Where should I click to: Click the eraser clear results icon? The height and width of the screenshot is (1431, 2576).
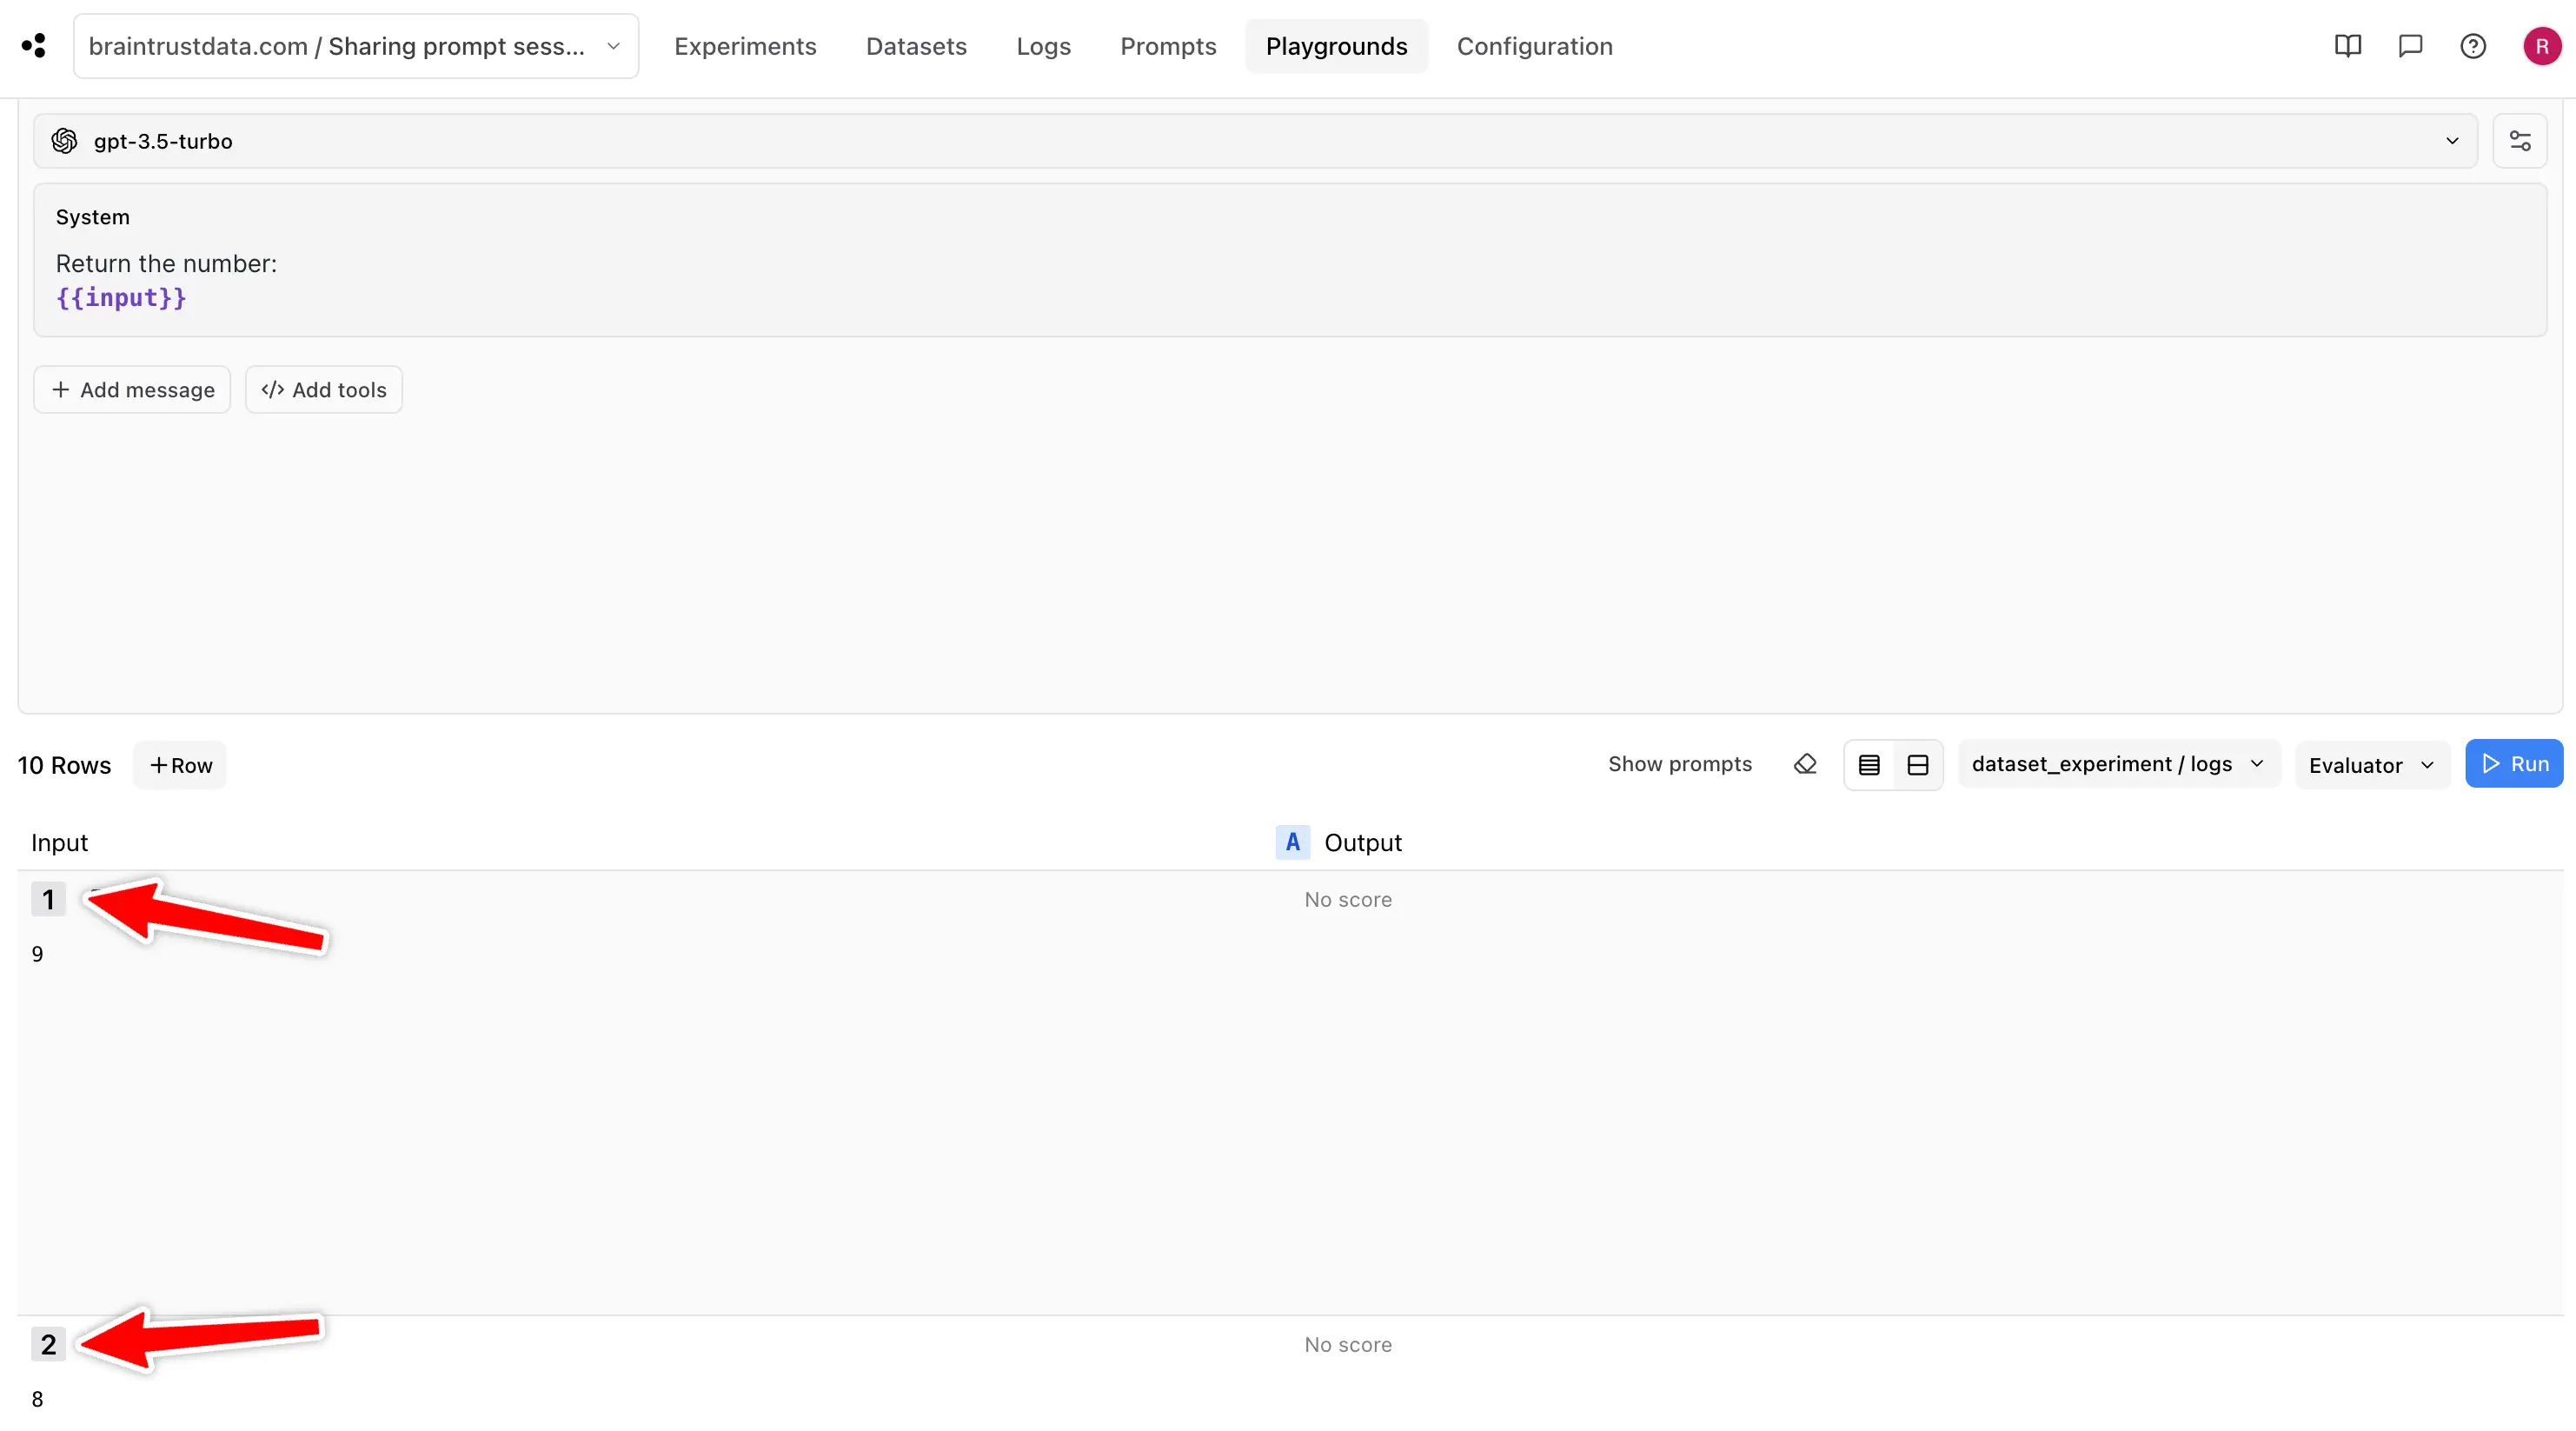coord(1805,764)
